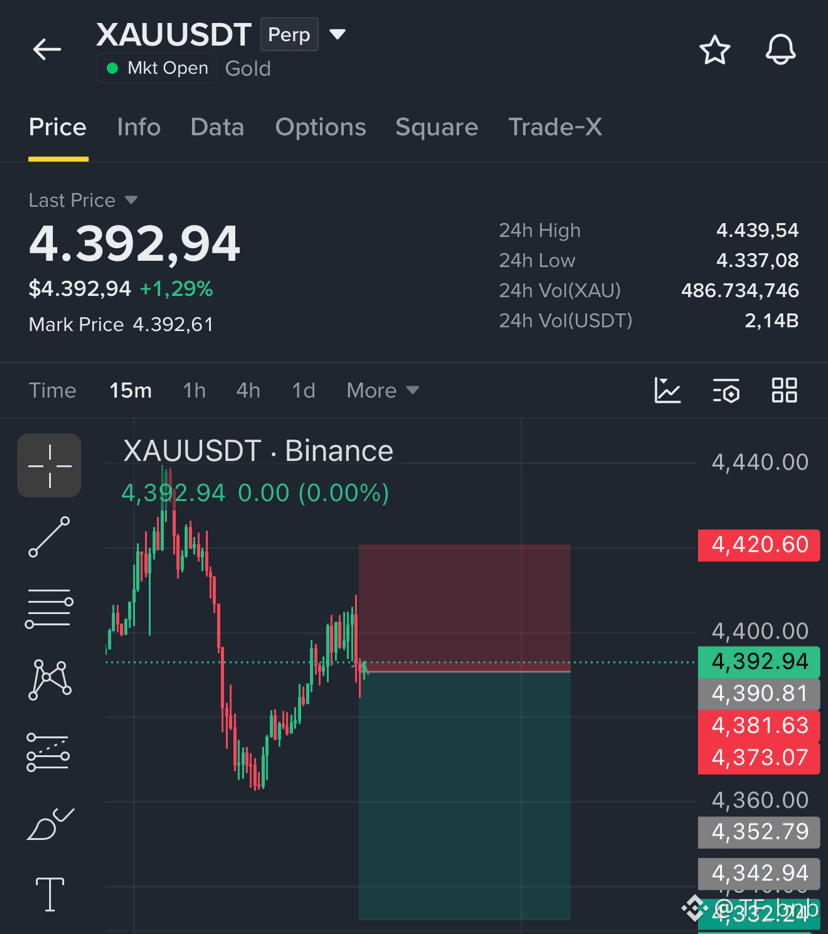The image size is (828, 934).
Task: Click the 4,373.07 red price label
Action: coord(759,758)
